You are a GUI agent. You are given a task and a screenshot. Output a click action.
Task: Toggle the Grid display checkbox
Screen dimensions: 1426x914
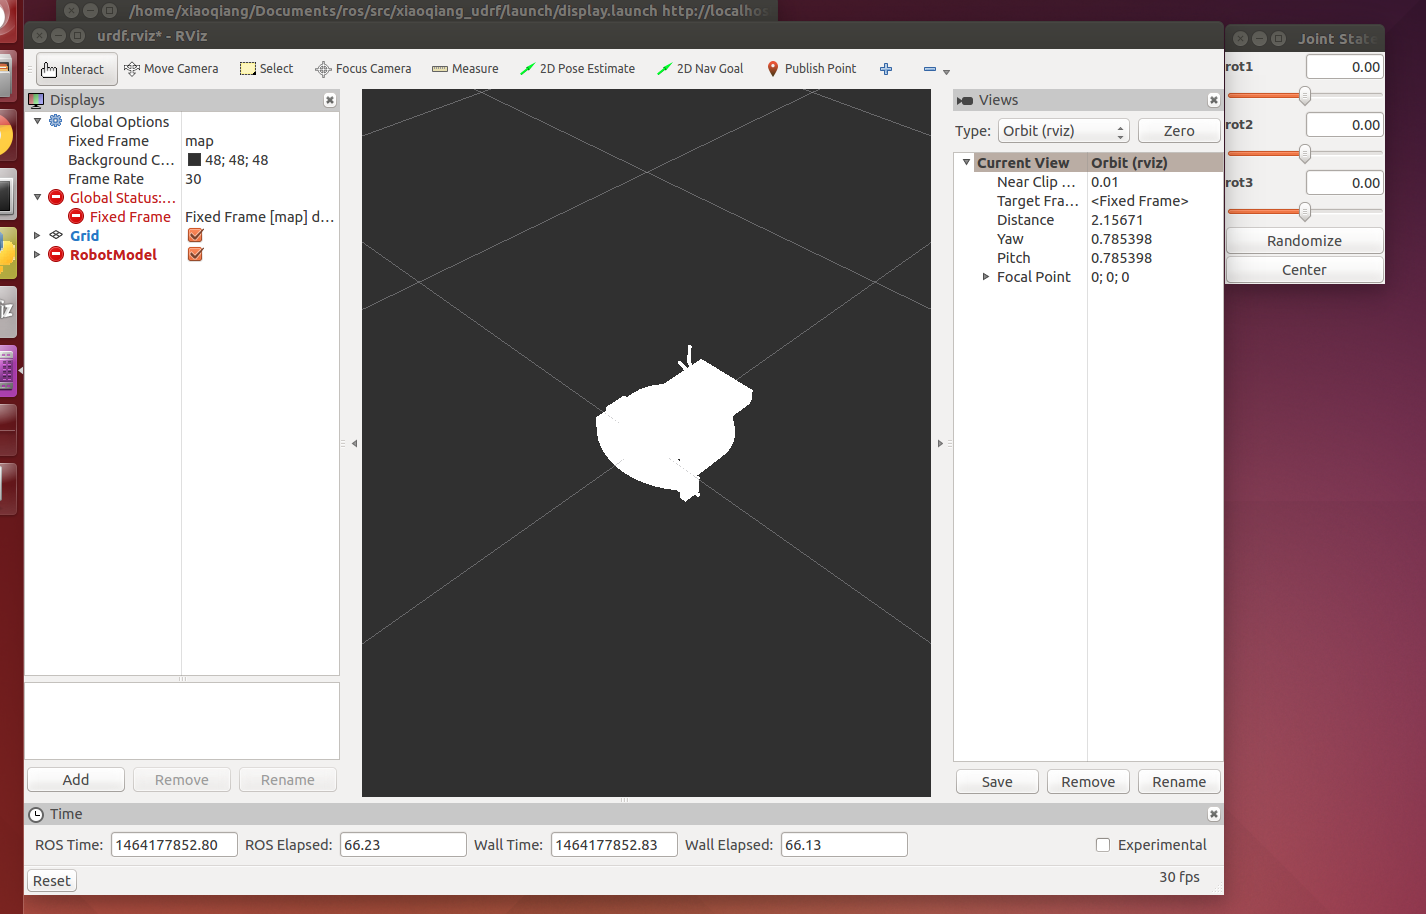click(x=196, y=235)
